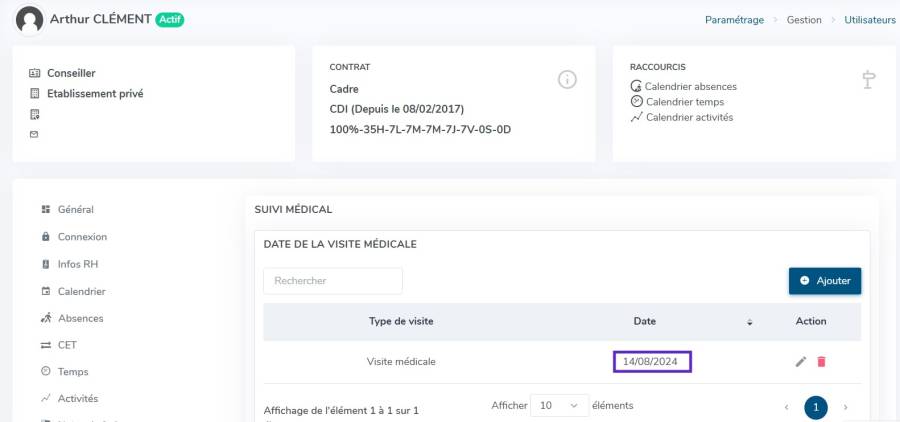Delete the Visite médicale row with trash icon

click(821, 362)
